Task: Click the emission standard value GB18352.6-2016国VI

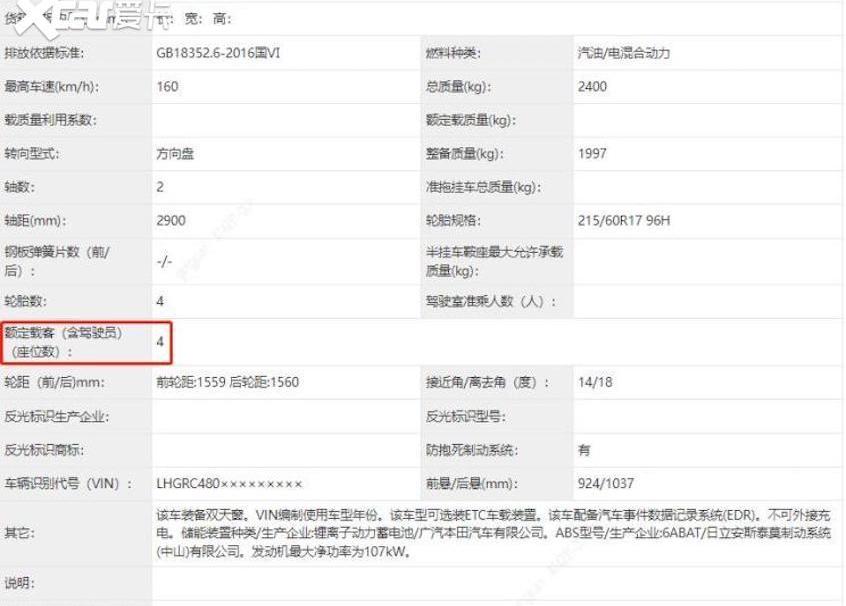Action: point(218,53)
